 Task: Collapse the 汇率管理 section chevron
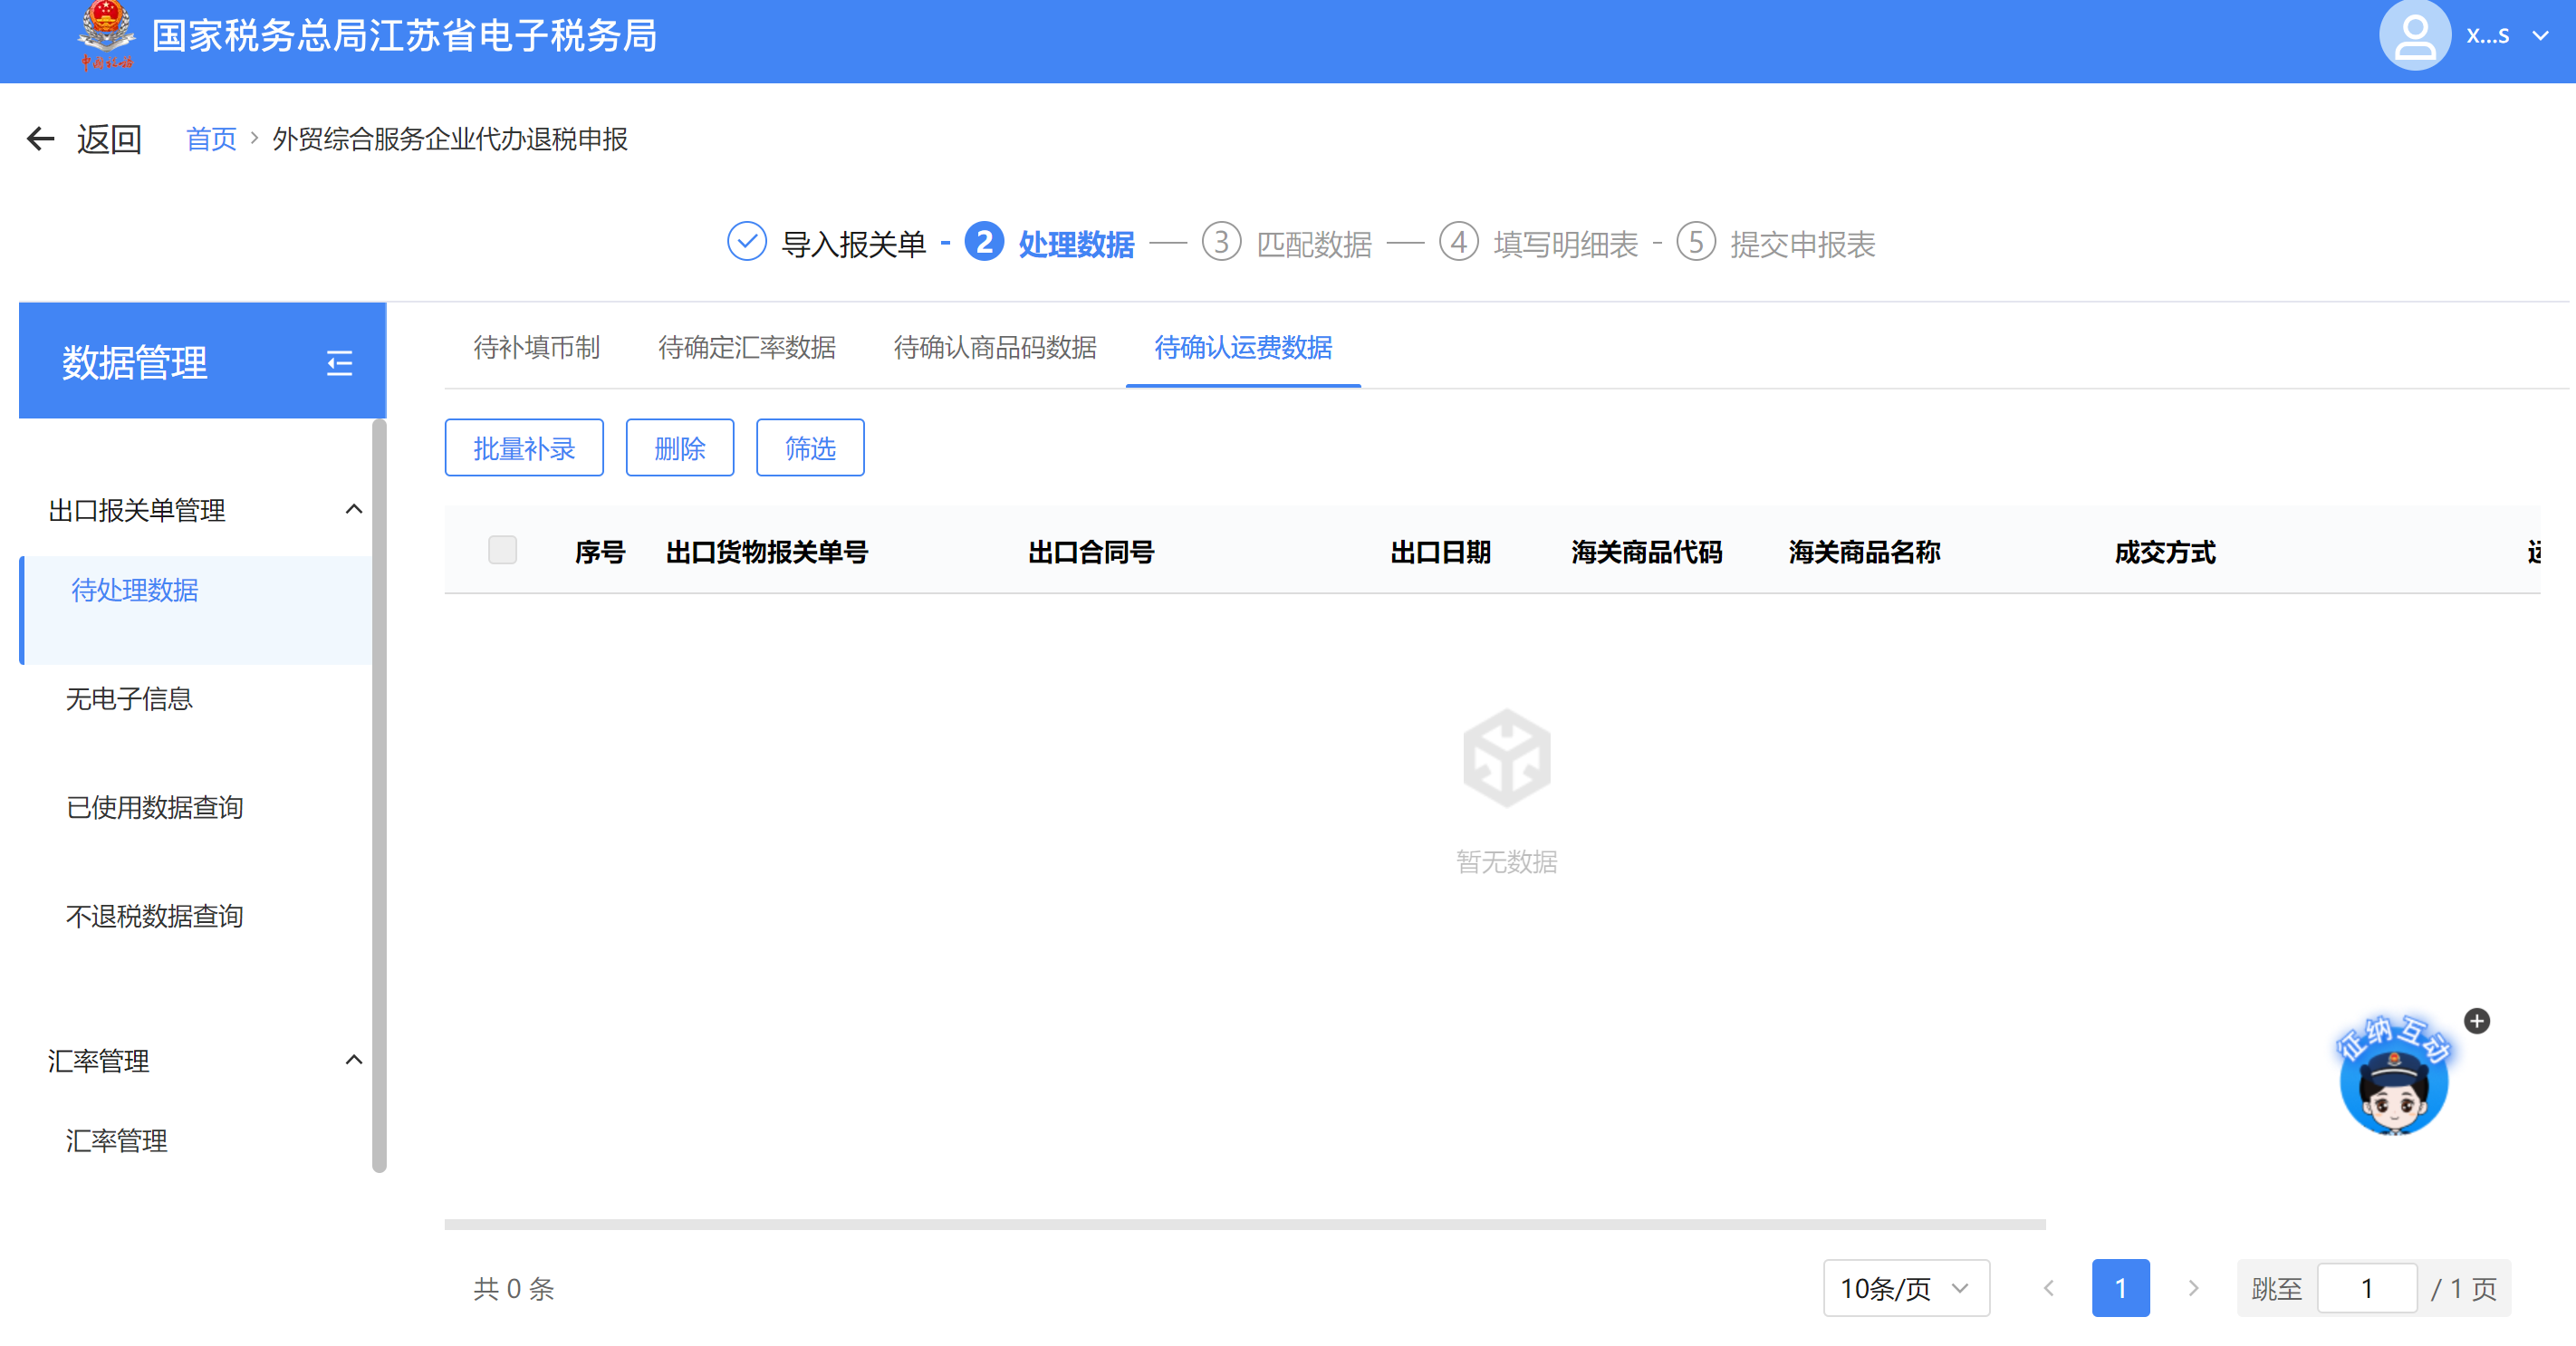pyautogui.click(x=353, y=1059)
